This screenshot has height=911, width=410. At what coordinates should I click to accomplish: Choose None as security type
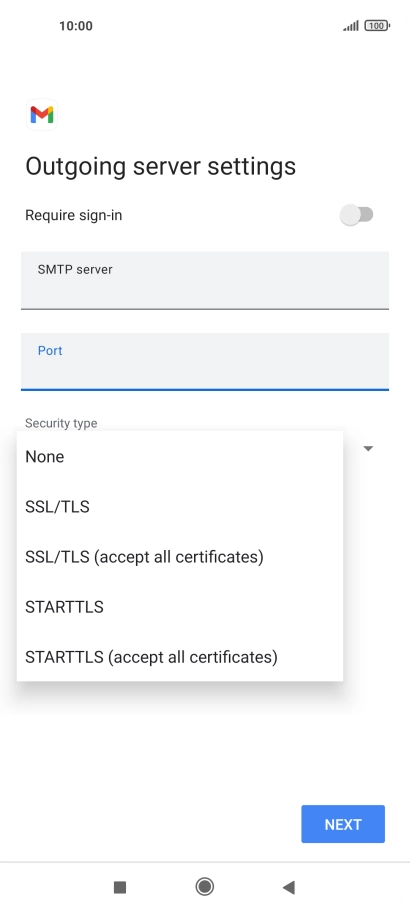click(x=180, y=457)
